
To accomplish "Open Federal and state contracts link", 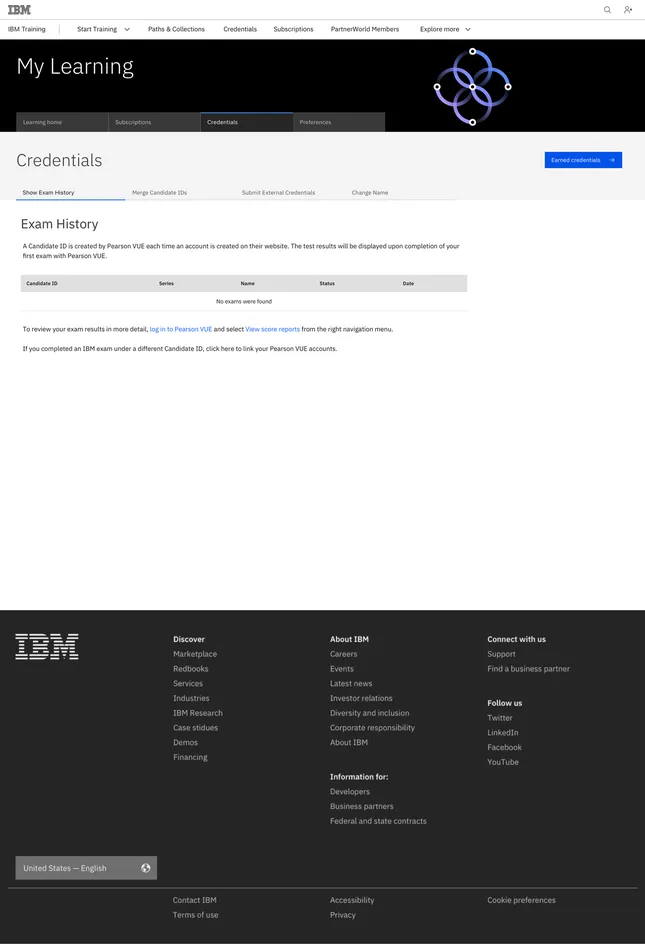I will click(x=378, y=821).
